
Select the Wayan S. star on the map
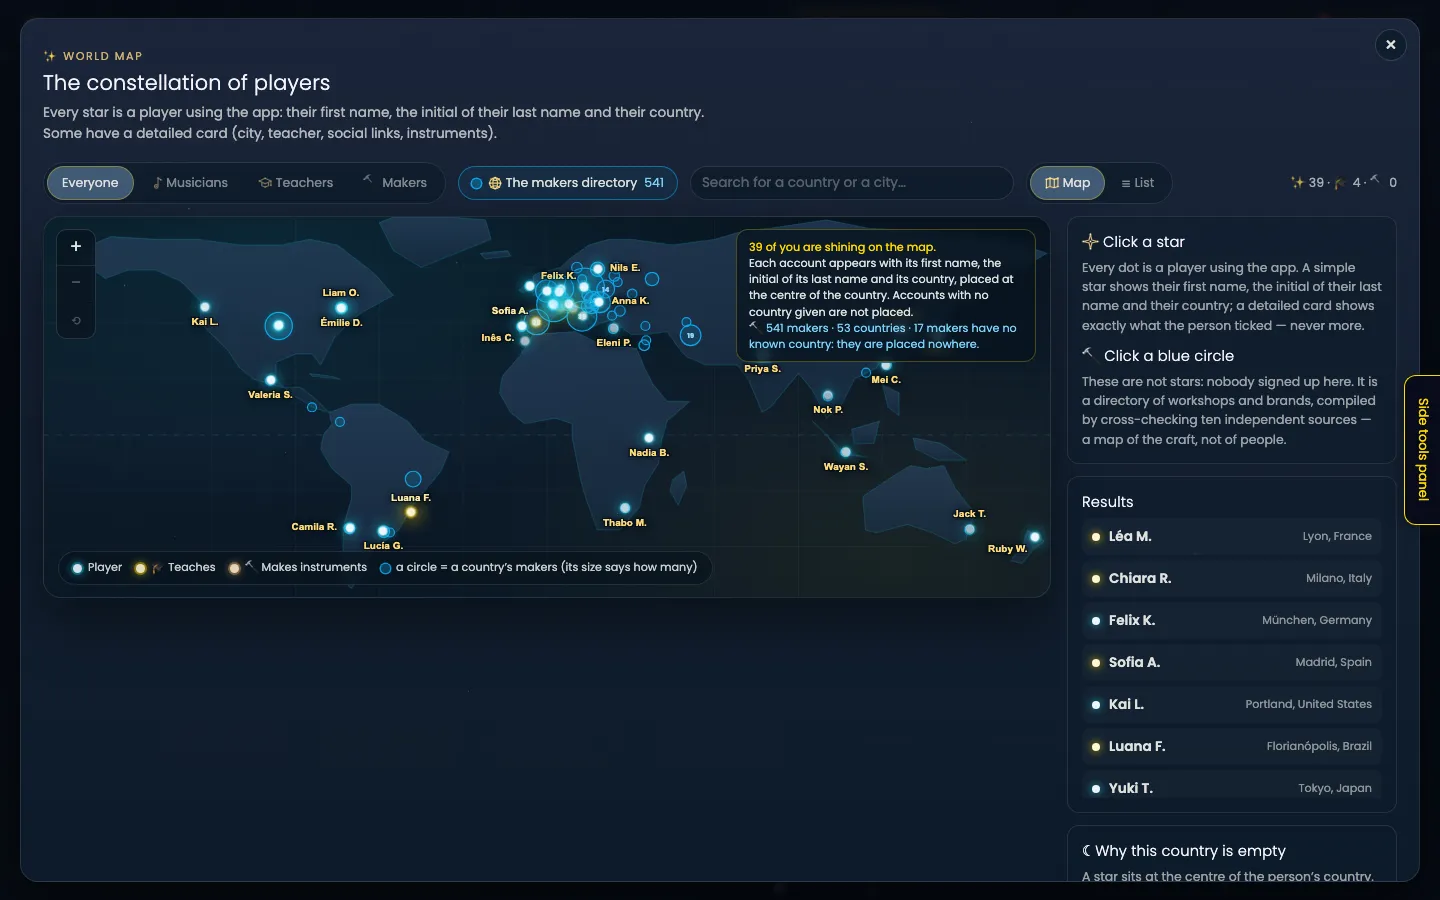pos(846,452)
